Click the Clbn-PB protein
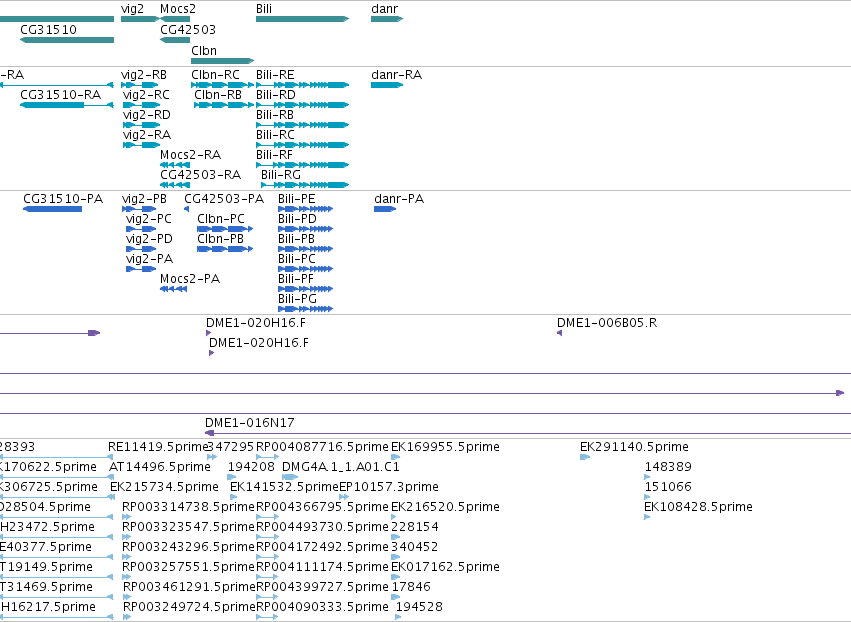The width and height of the screenshot is (851, 622). [225, 249]
